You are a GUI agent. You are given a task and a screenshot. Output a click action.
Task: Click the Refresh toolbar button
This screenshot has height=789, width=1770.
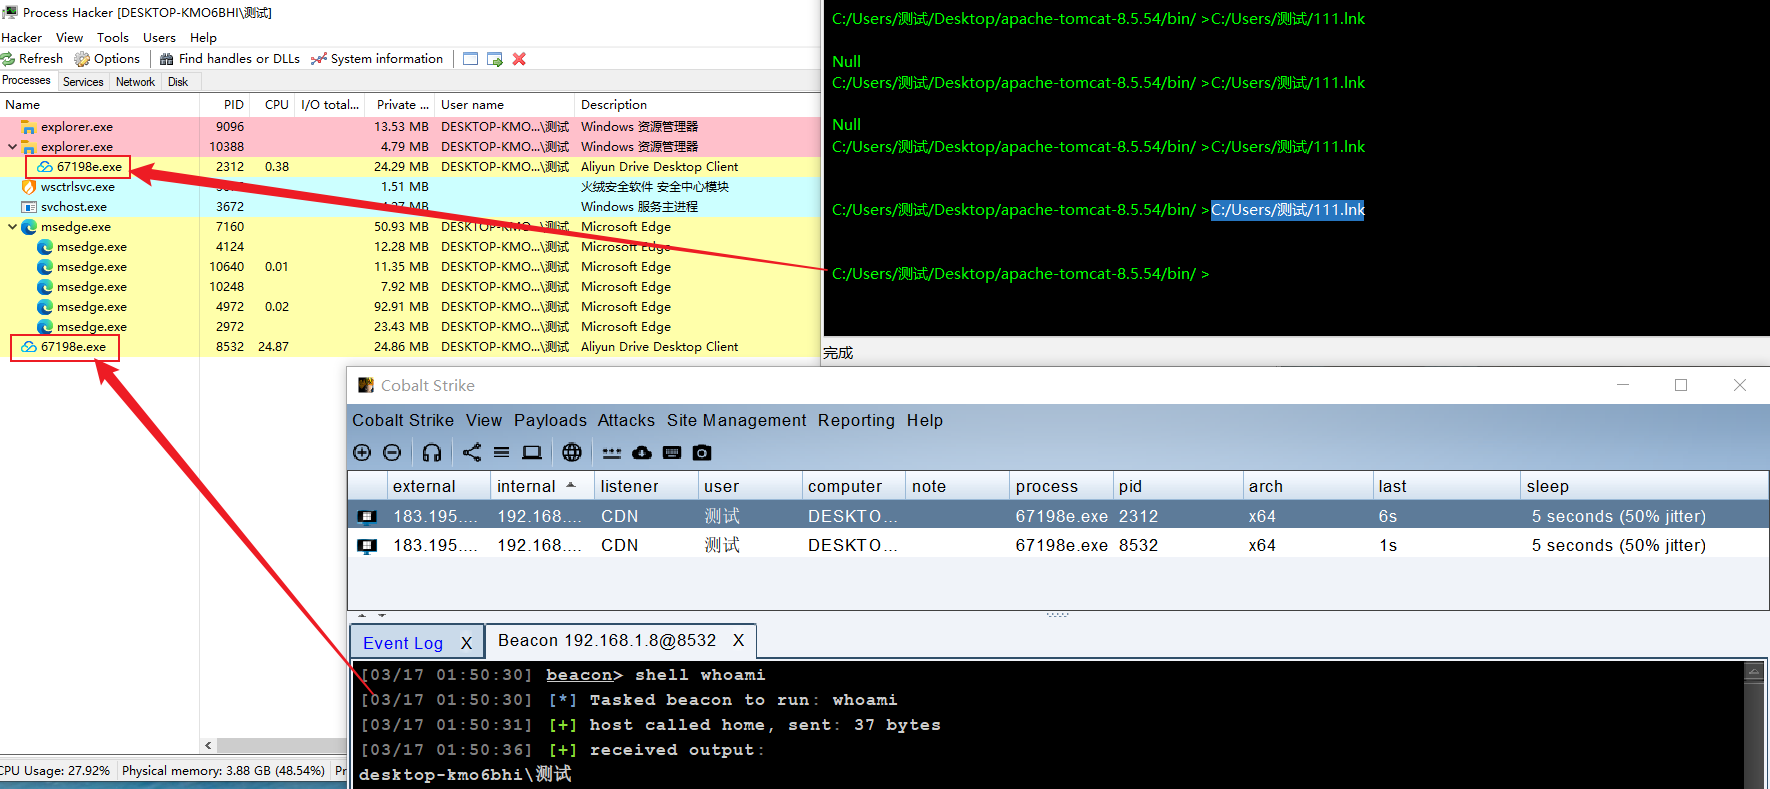[32, 59]
